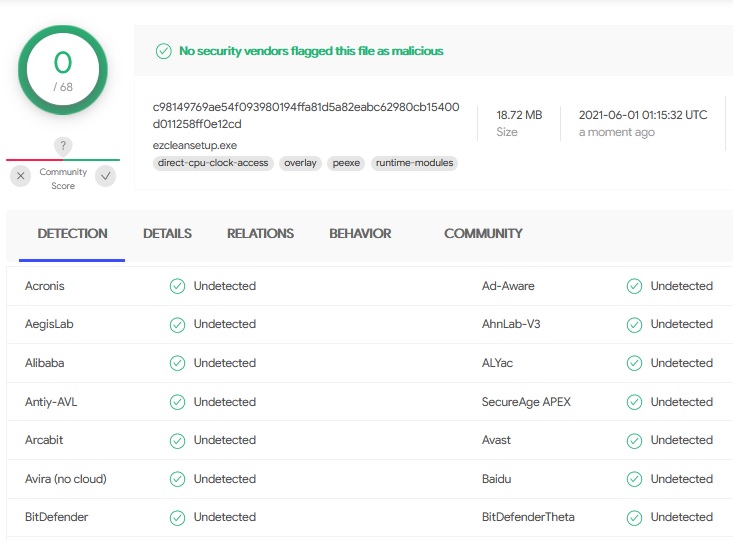Click the runtime-modules tag
Screen dimensions: 733x541
pyautogui.click(x=414, y=163)
